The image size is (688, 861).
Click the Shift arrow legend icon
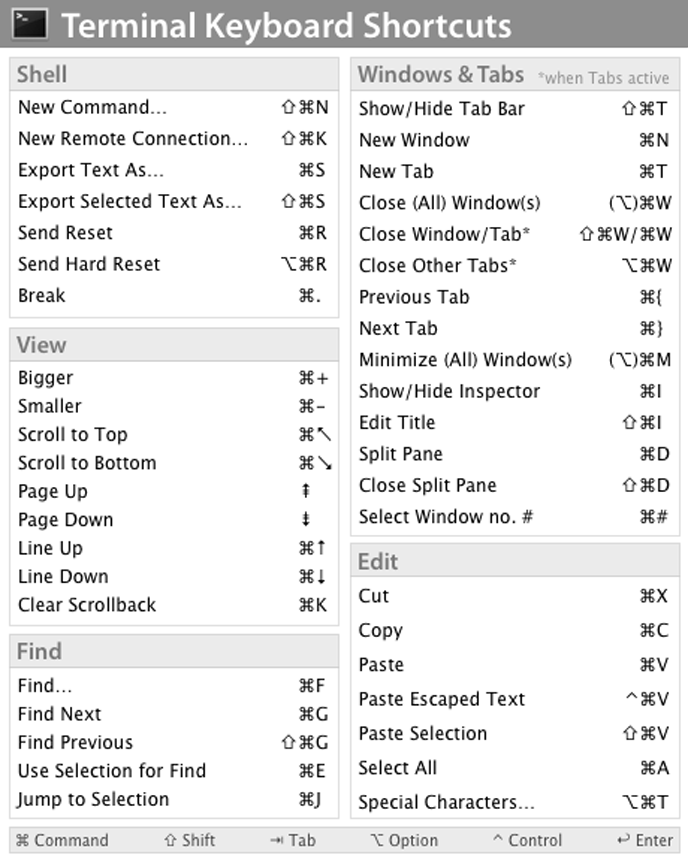pos(171,841)
